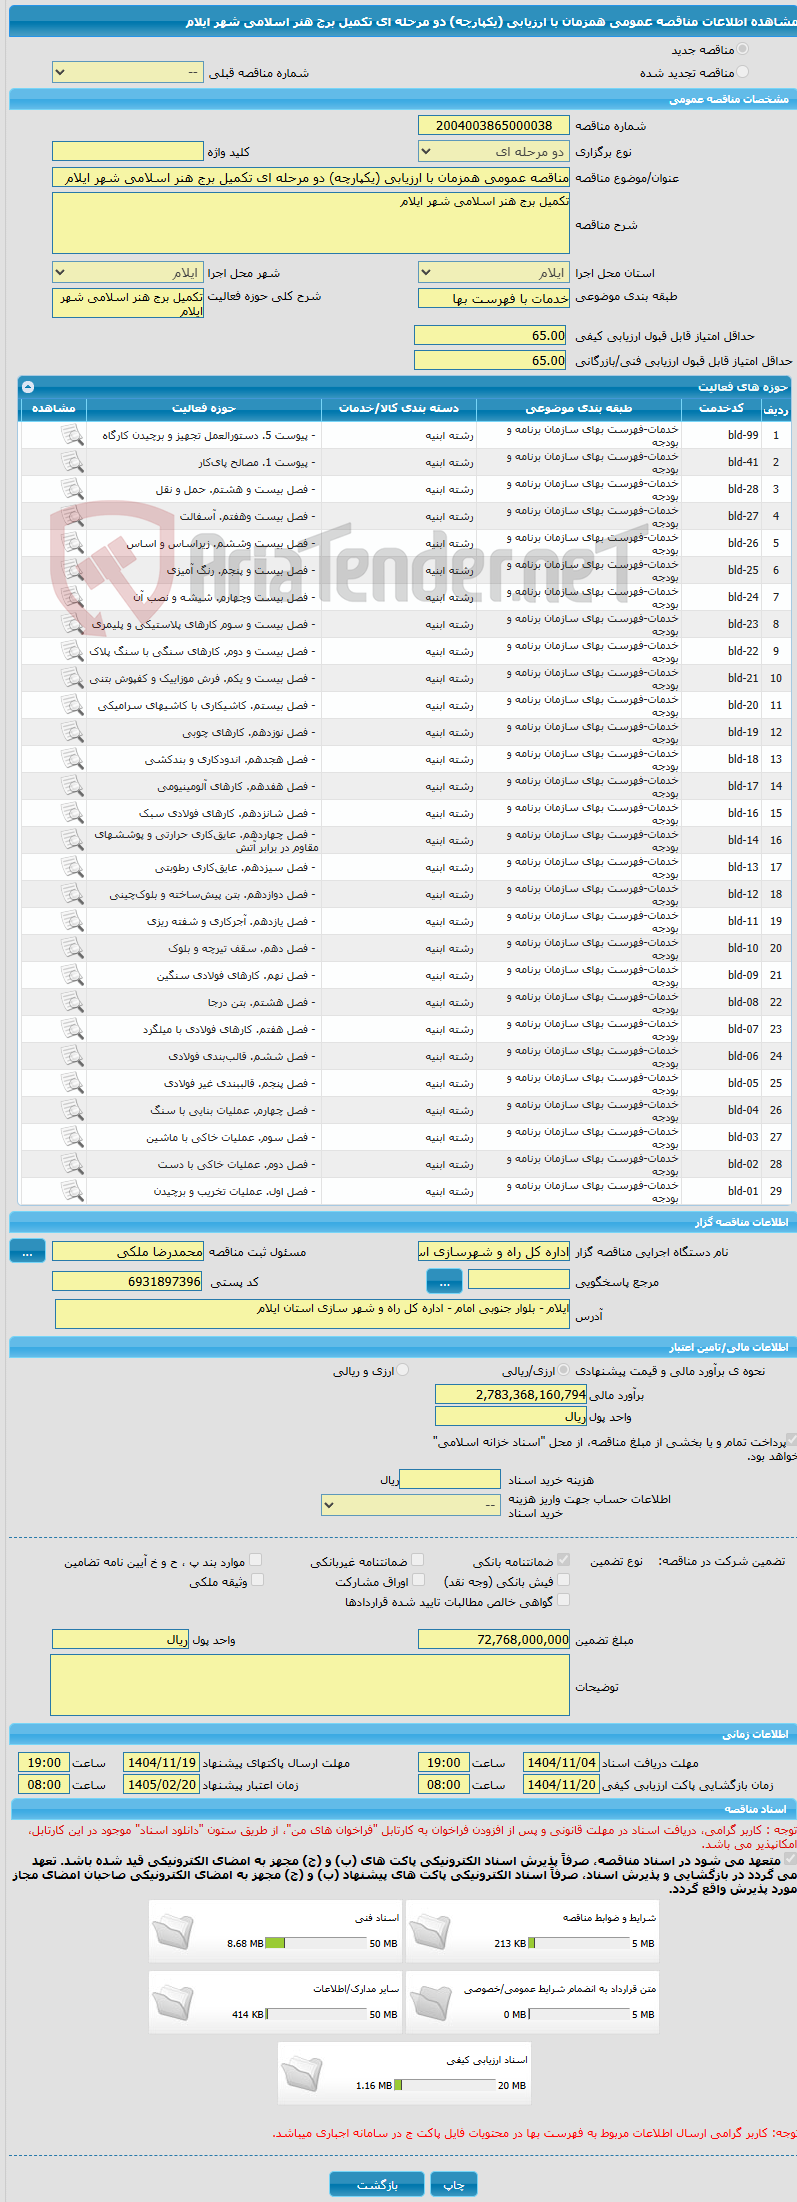Open the view icon for row bld-20
The height and width of the screenshot is (2202, 797).
(x=72, y=705)
